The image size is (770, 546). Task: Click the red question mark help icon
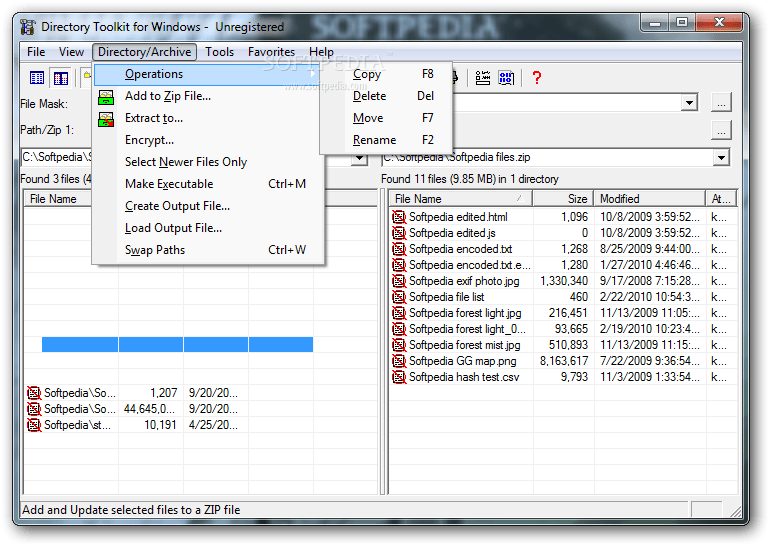pos(536,78)
